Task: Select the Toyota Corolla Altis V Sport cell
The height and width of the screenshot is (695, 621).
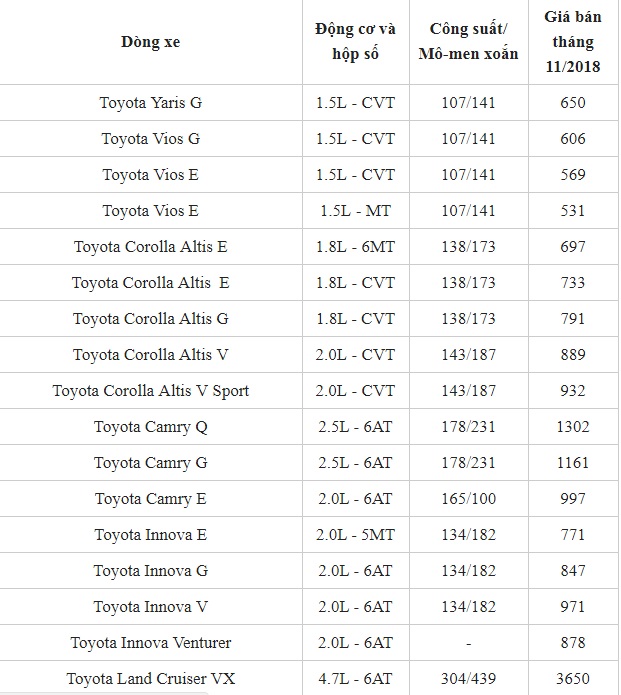Action: [151, 390]
